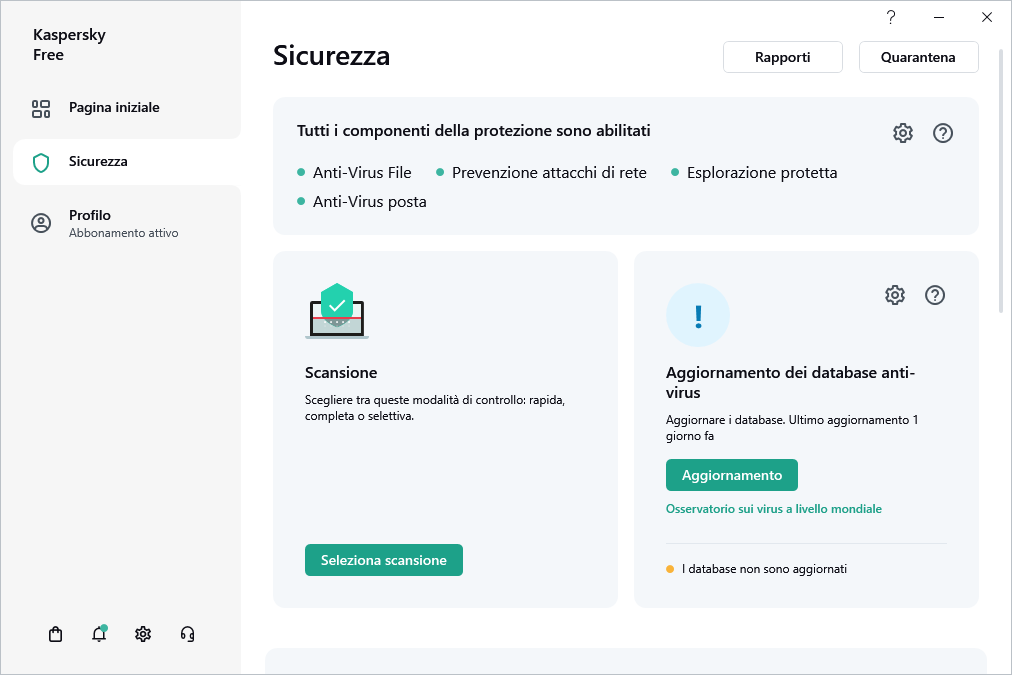Open help for database update card

pos(935,295)
